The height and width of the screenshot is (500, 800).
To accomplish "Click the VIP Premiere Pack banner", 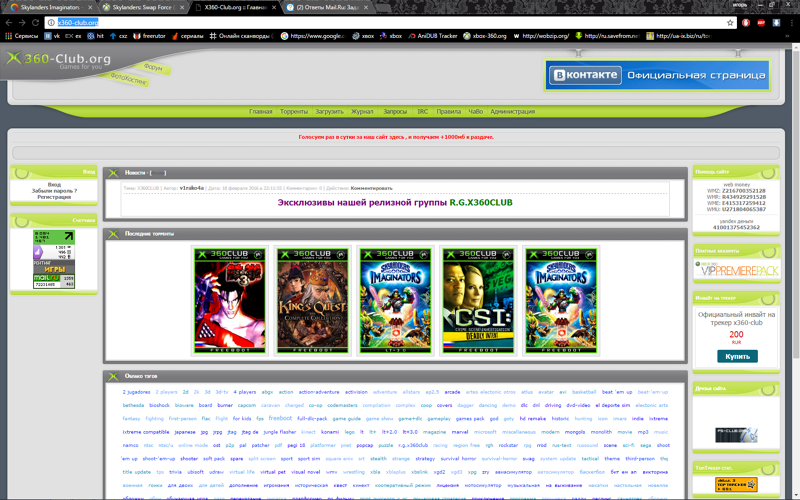I will click(736, 270).
